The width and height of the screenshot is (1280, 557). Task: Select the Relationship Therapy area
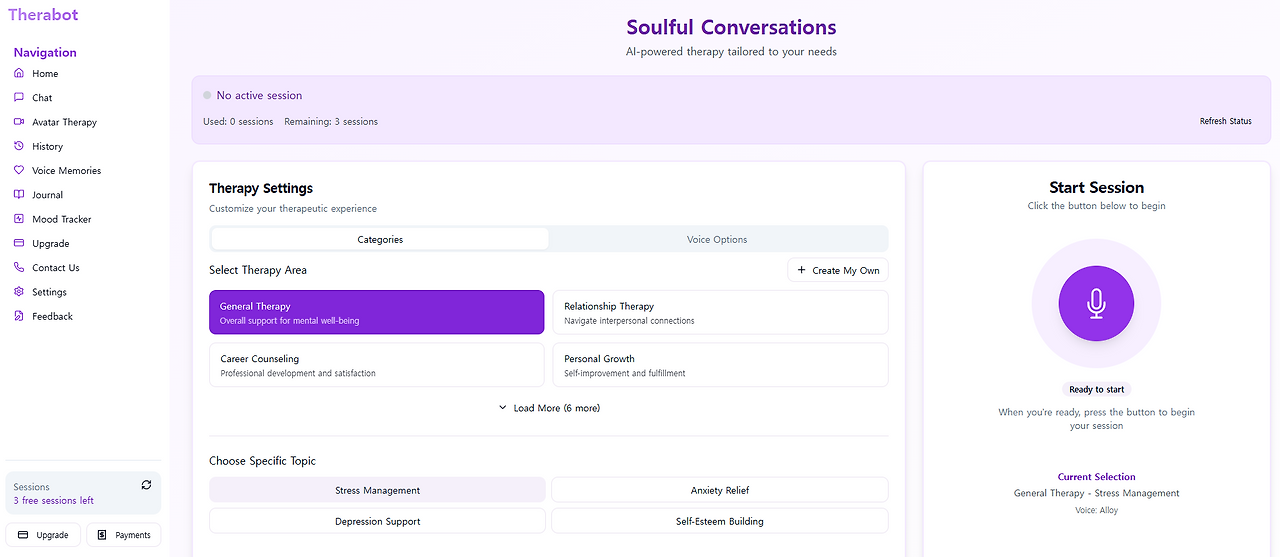[x=720, y=312]
